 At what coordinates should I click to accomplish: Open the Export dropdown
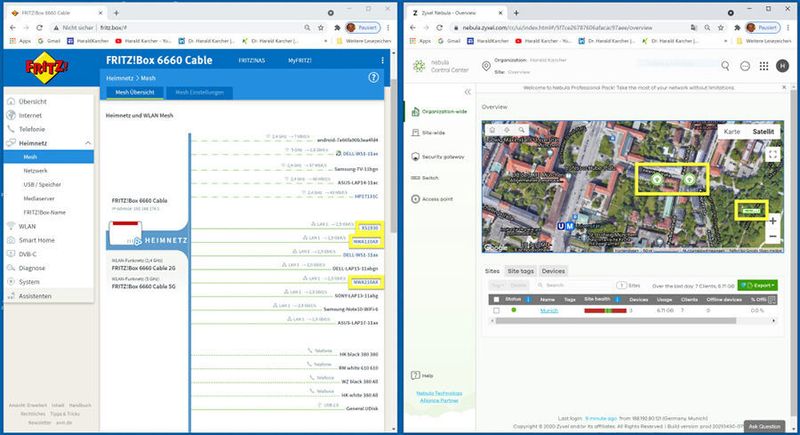click(758, 286)
